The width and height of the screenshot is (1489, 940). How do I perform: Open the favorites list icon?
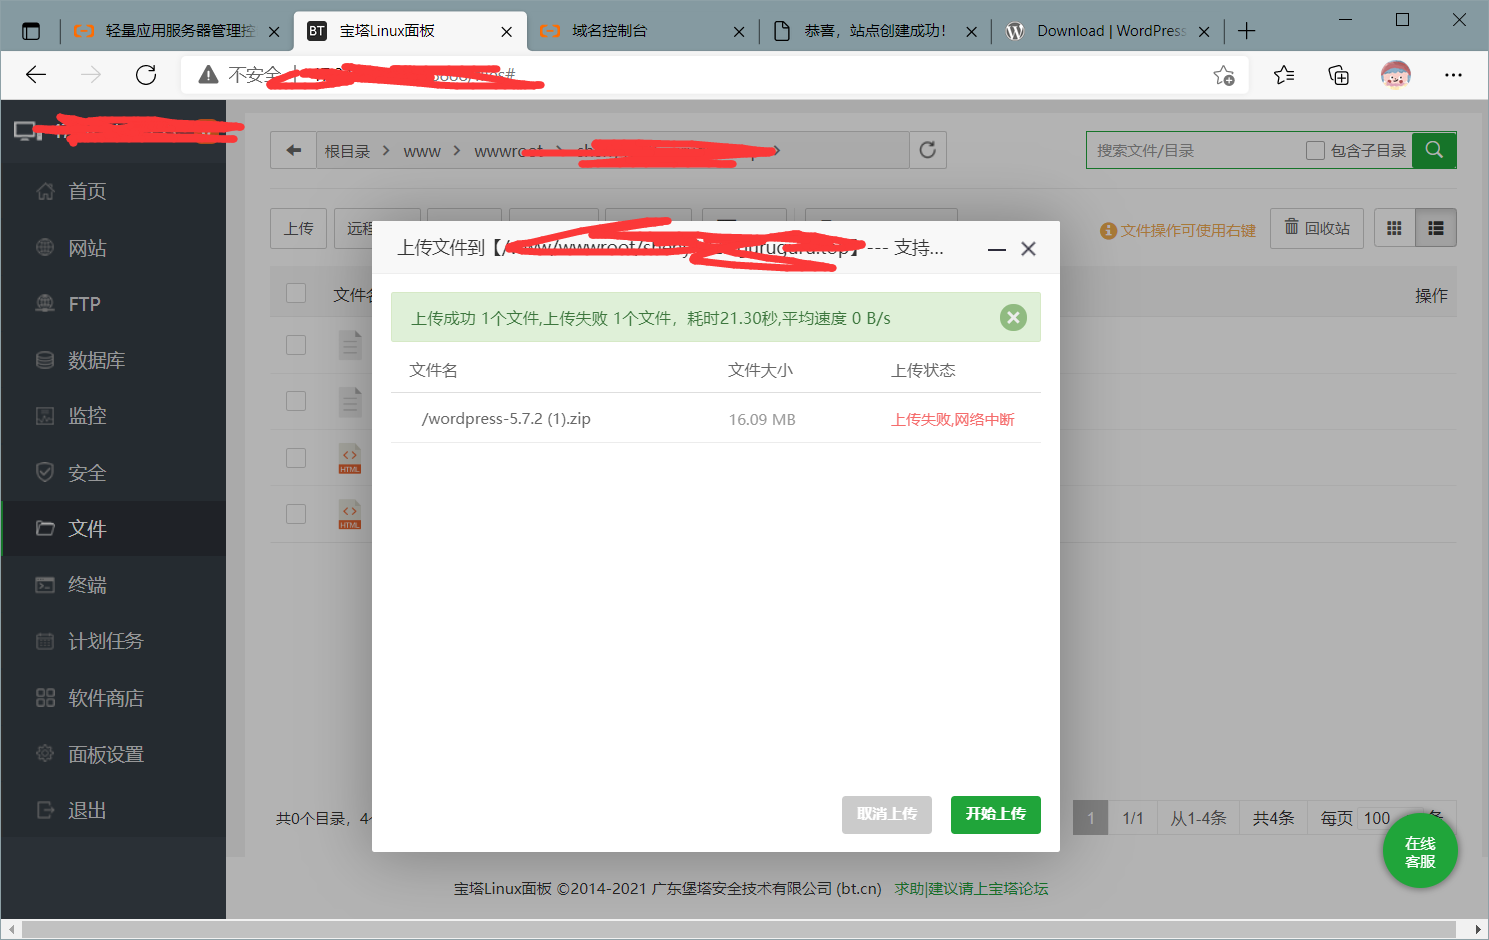(1284, 75)
